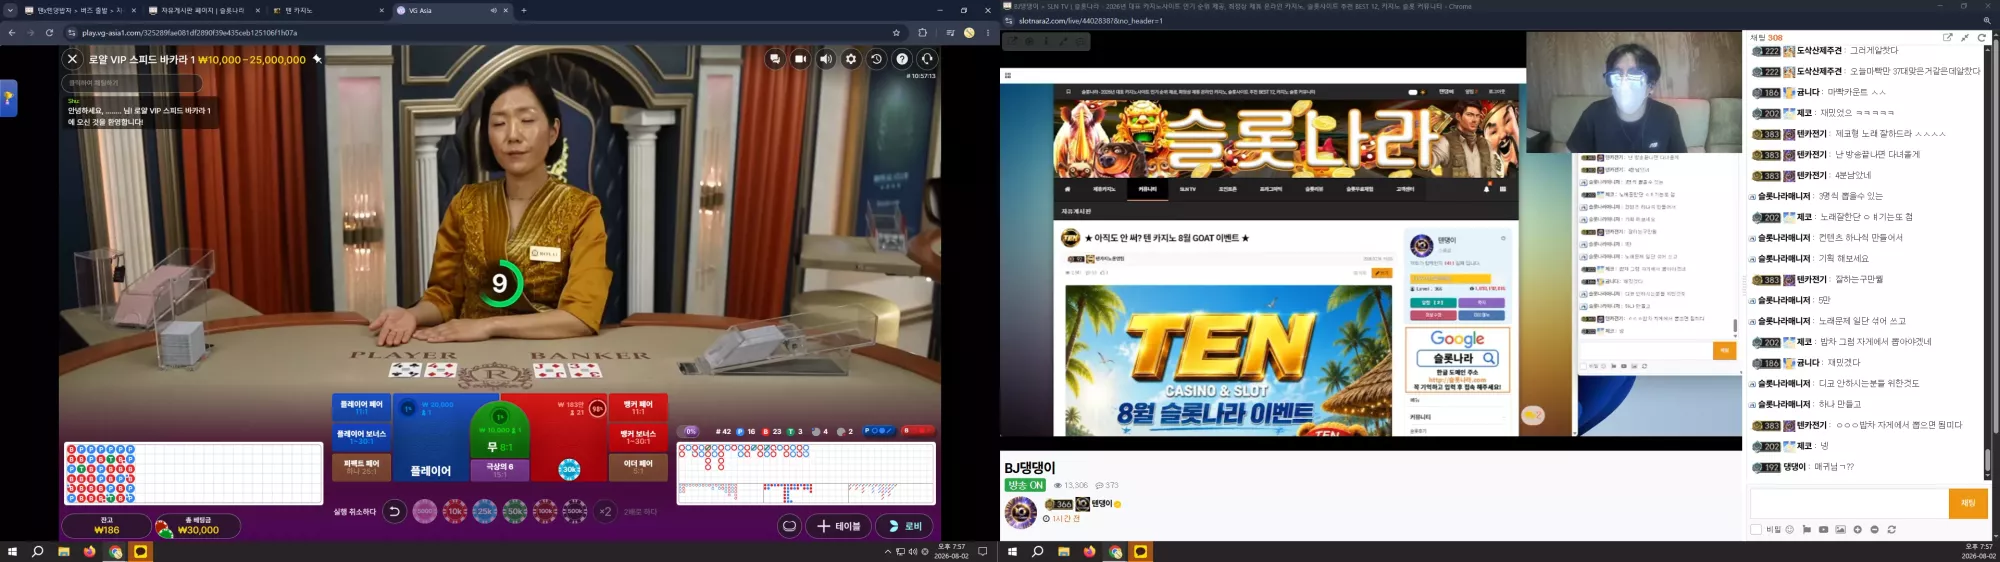
Task: Close the baccarat table with X icon
Action: [x=72, y=59]
